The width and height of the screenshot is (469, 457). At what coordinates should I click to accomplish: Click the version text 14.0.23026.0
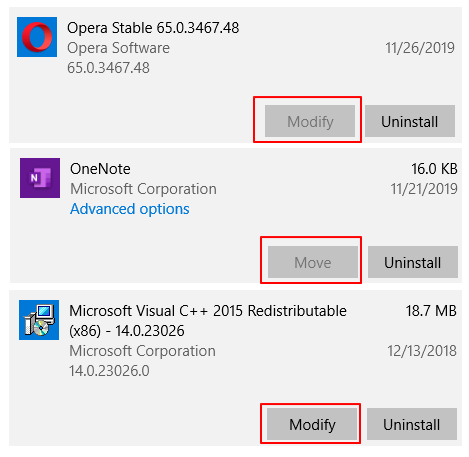[x=109, y=371]
